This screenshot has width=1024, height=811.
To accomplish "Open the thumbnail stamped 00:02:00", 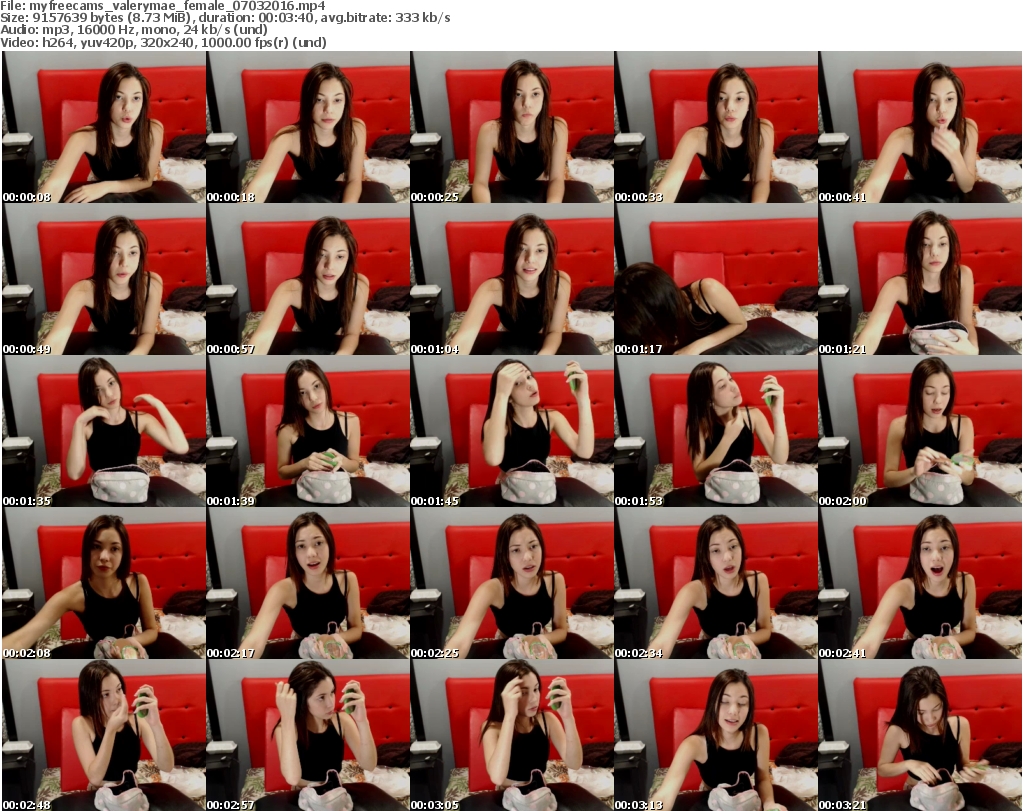I will point(920,431).
